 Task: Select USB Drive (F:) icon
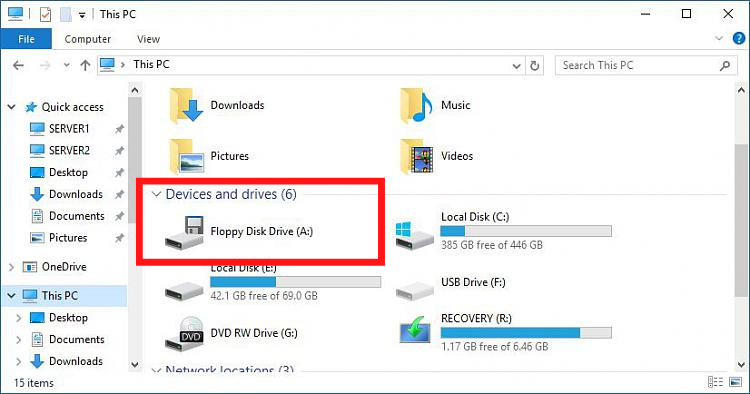414,290
